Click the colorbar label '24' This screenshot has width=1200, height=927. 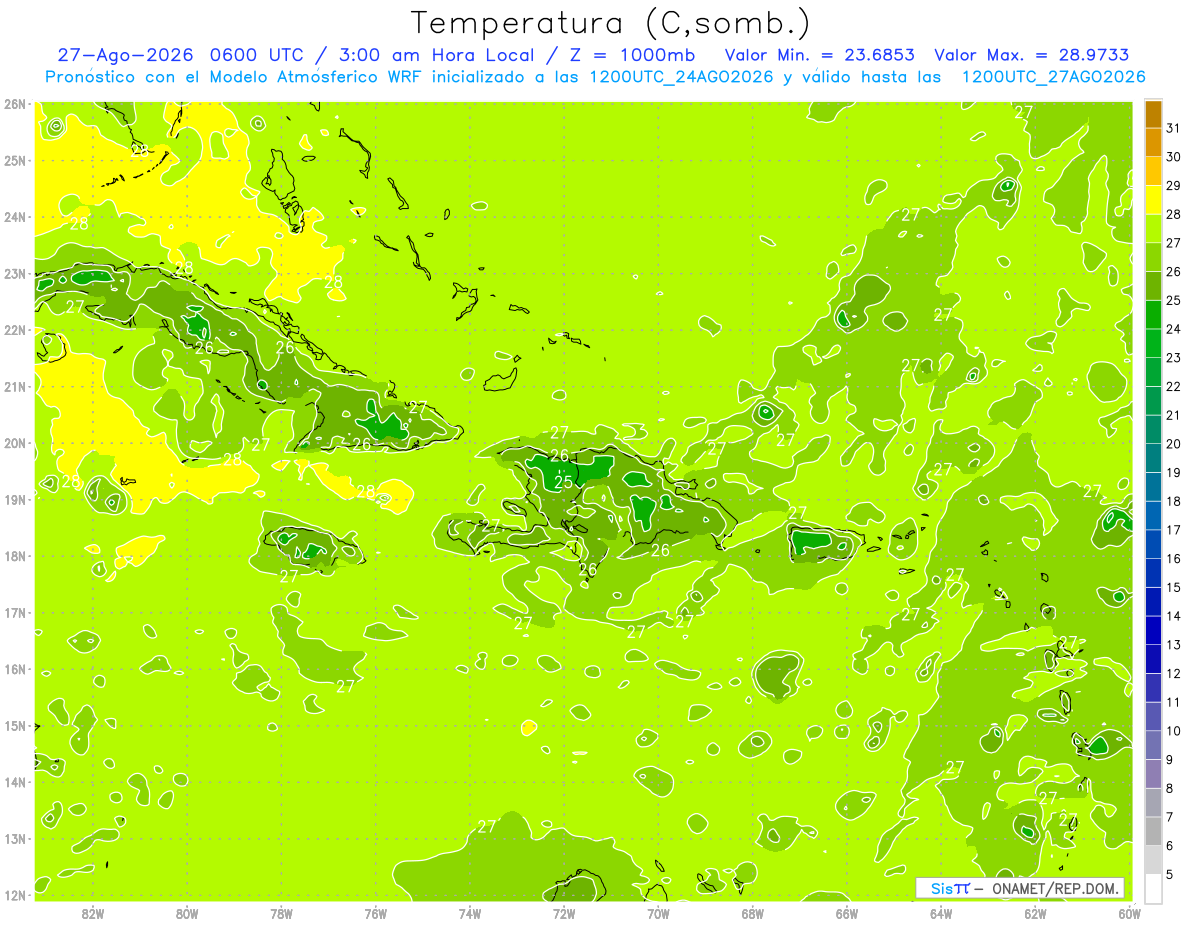(1173, 329)
